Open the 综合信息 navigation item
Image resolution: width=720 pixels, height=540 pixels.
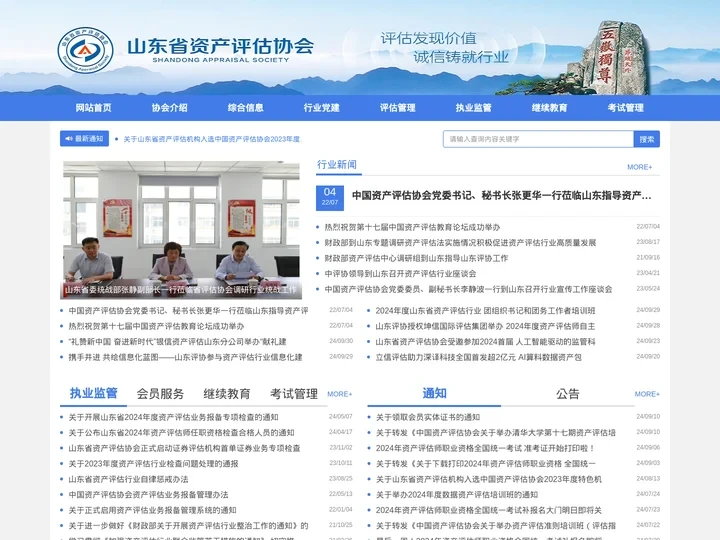(246, 108)
